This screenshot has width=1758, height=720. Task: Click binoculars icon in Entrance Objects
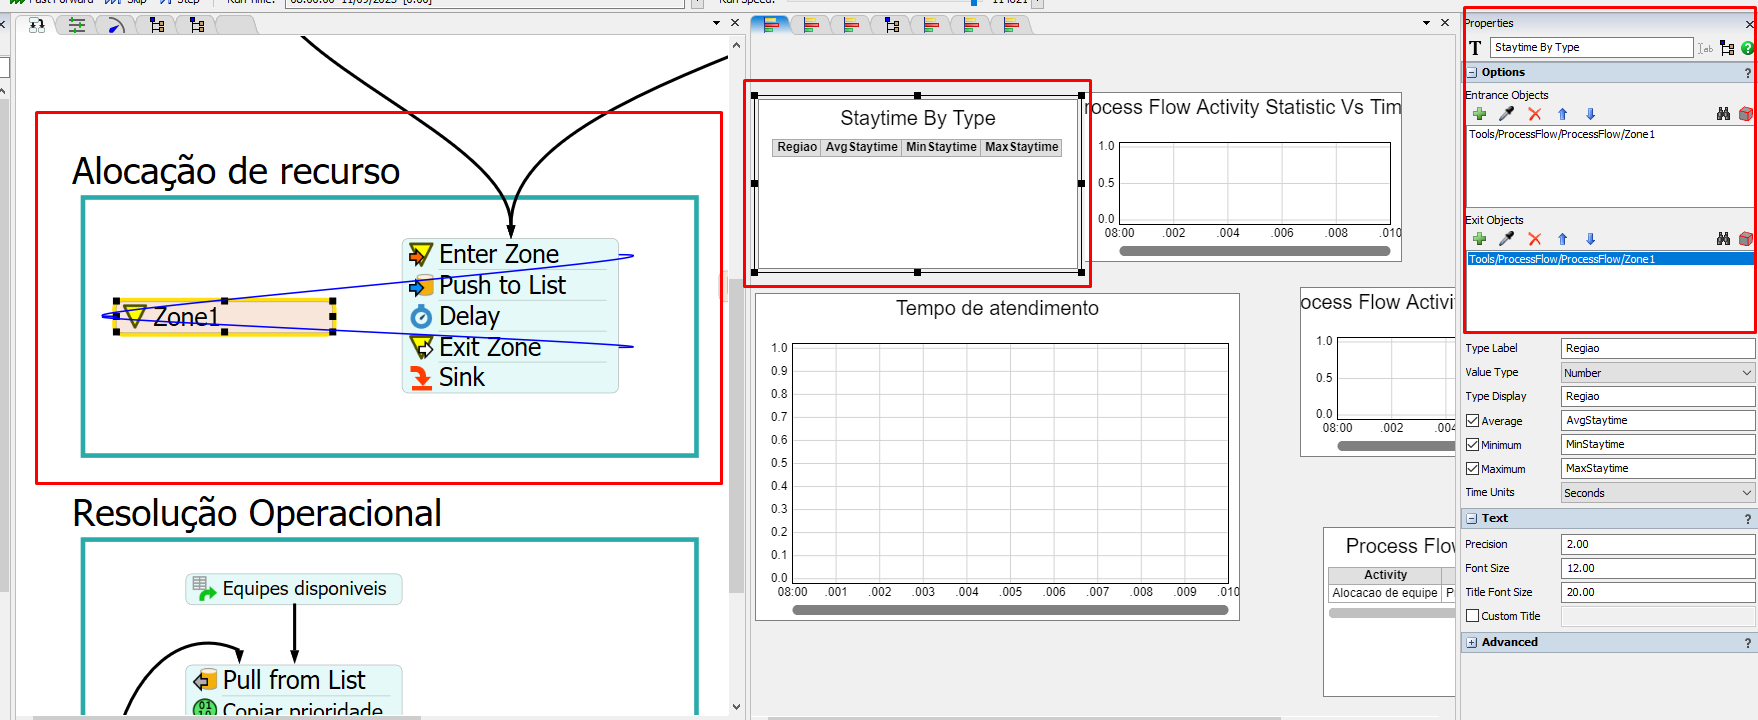(x=1723, y=114)
